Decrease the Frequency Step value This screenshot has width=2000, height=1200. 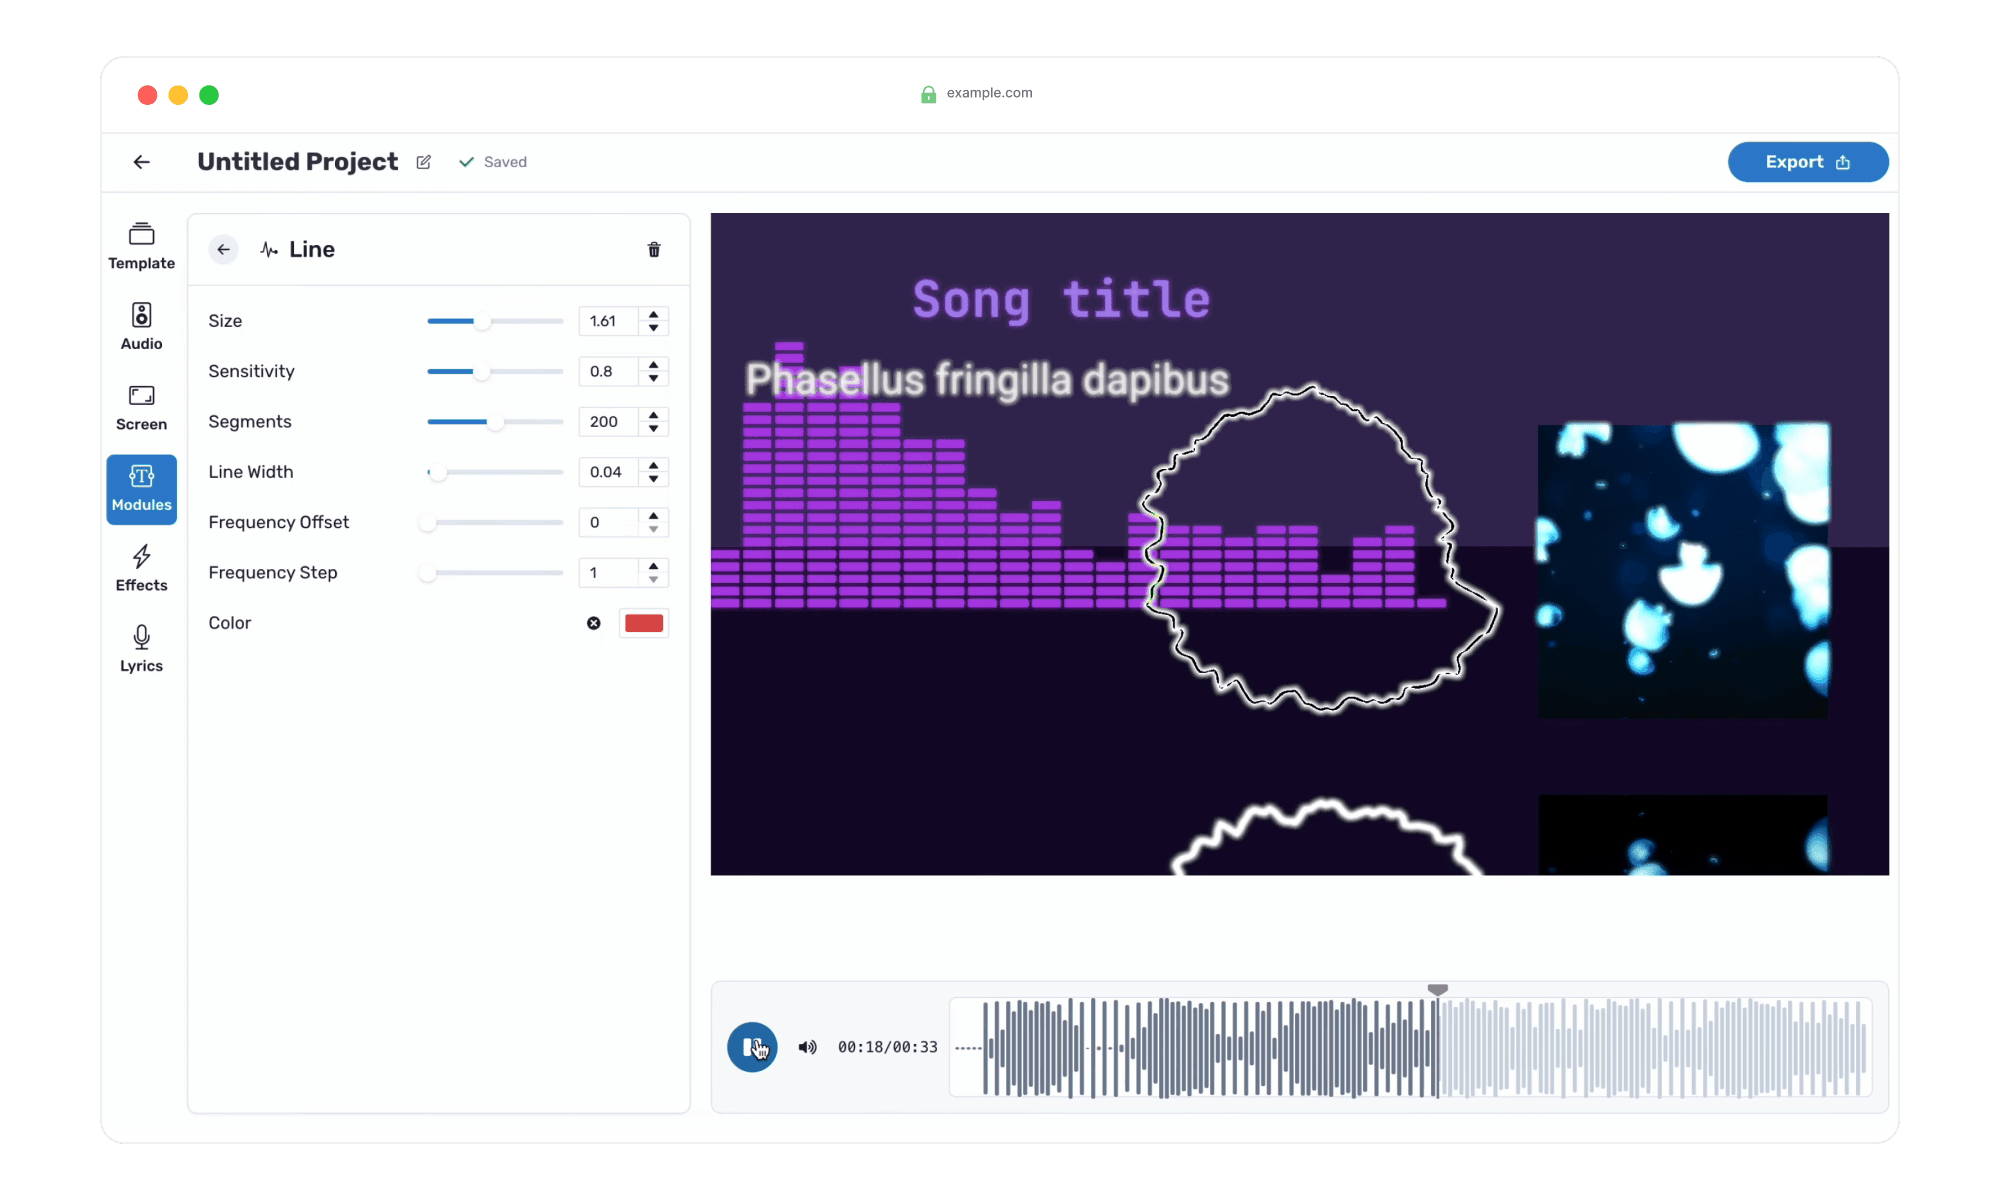point(651,579)
